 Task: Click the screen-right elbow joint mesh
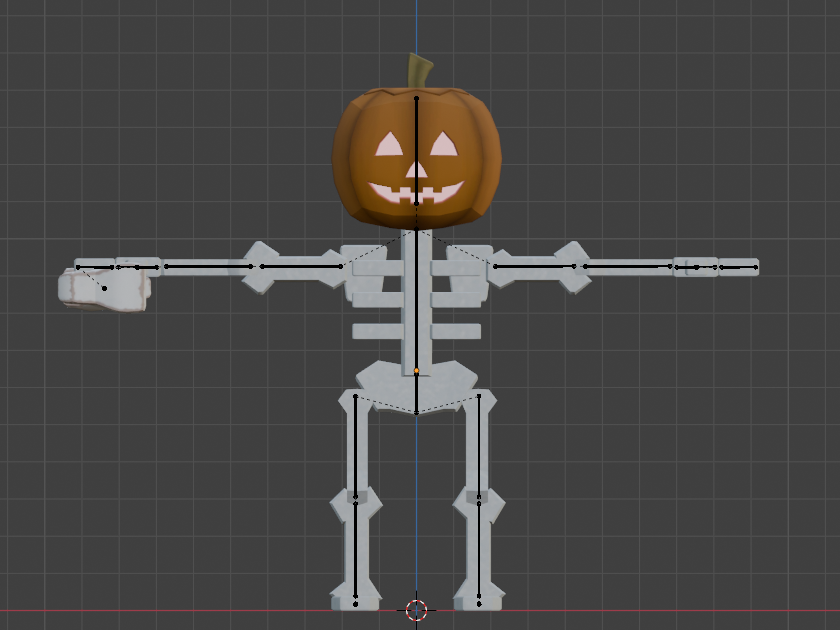[x=573, y=267]
